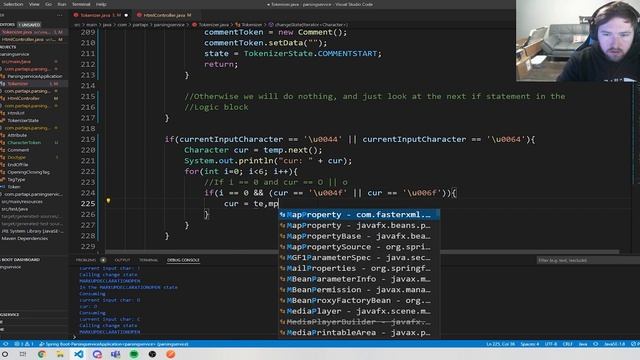Click the src breadcrumb segment

tap(77, 25)
